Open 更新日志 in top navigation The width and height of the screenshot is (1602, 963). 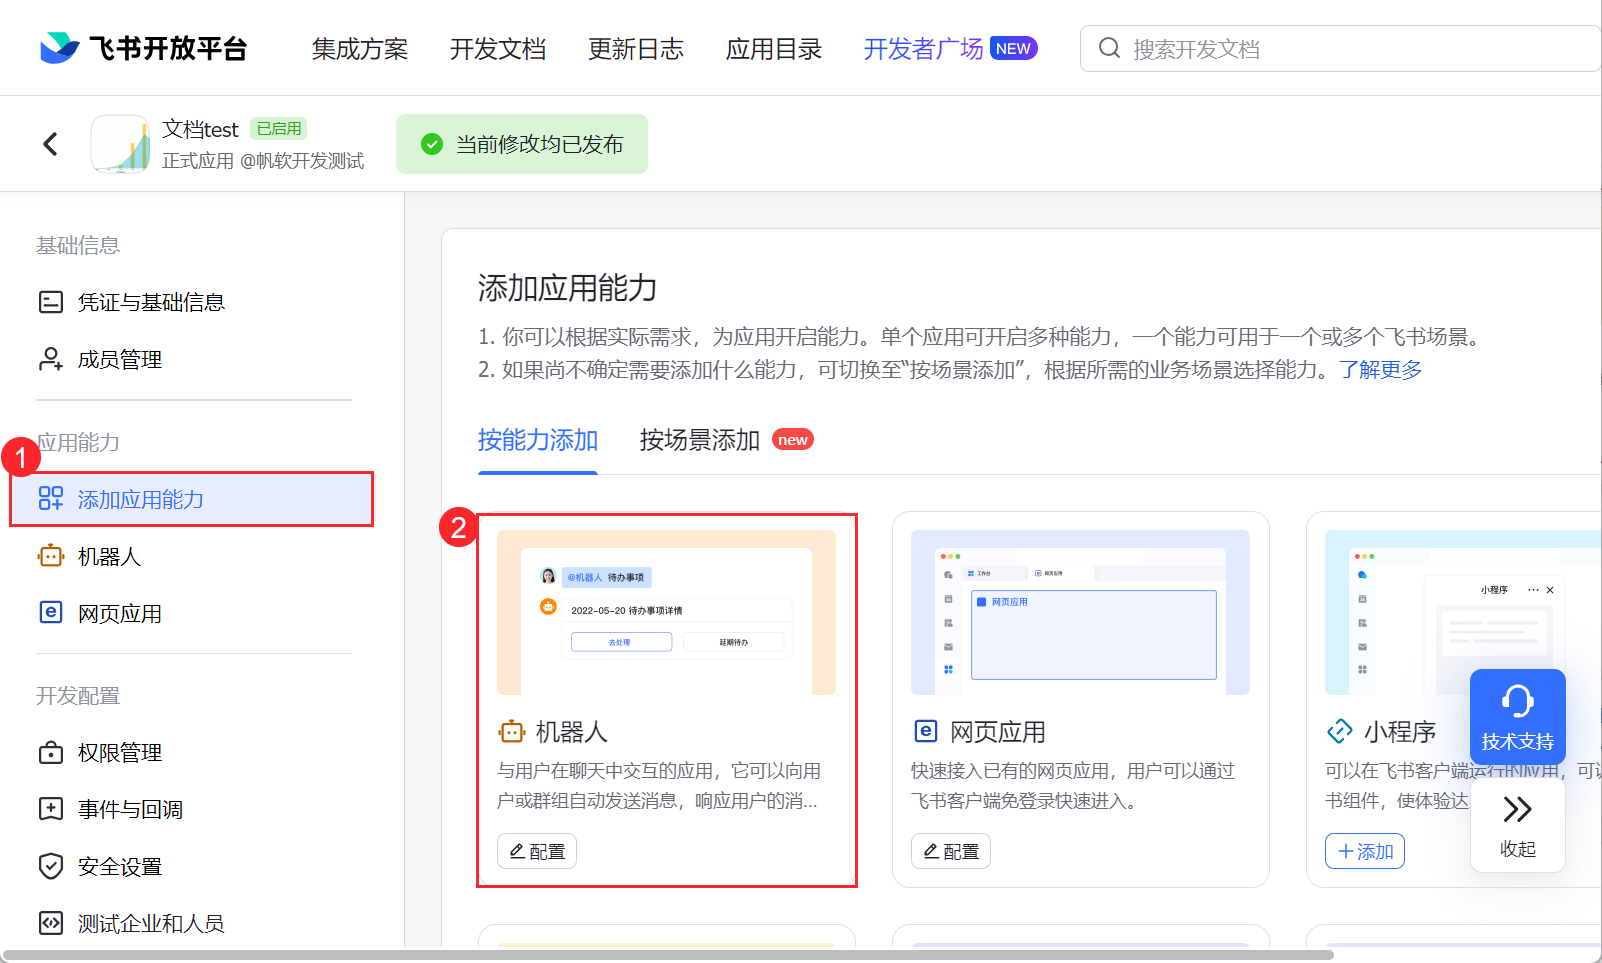636,49
